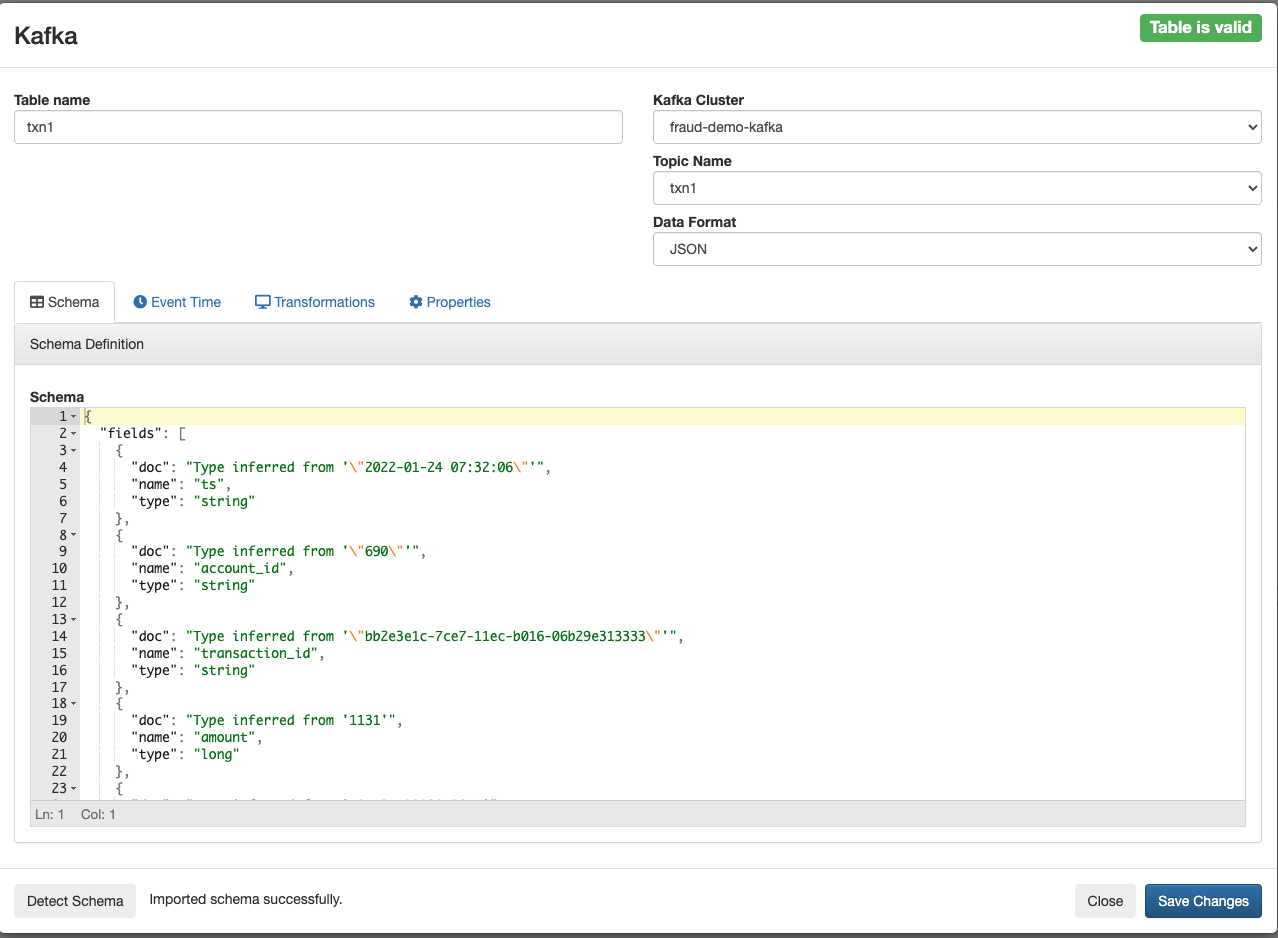Click the "fields" key on line 2

[131, 433]
